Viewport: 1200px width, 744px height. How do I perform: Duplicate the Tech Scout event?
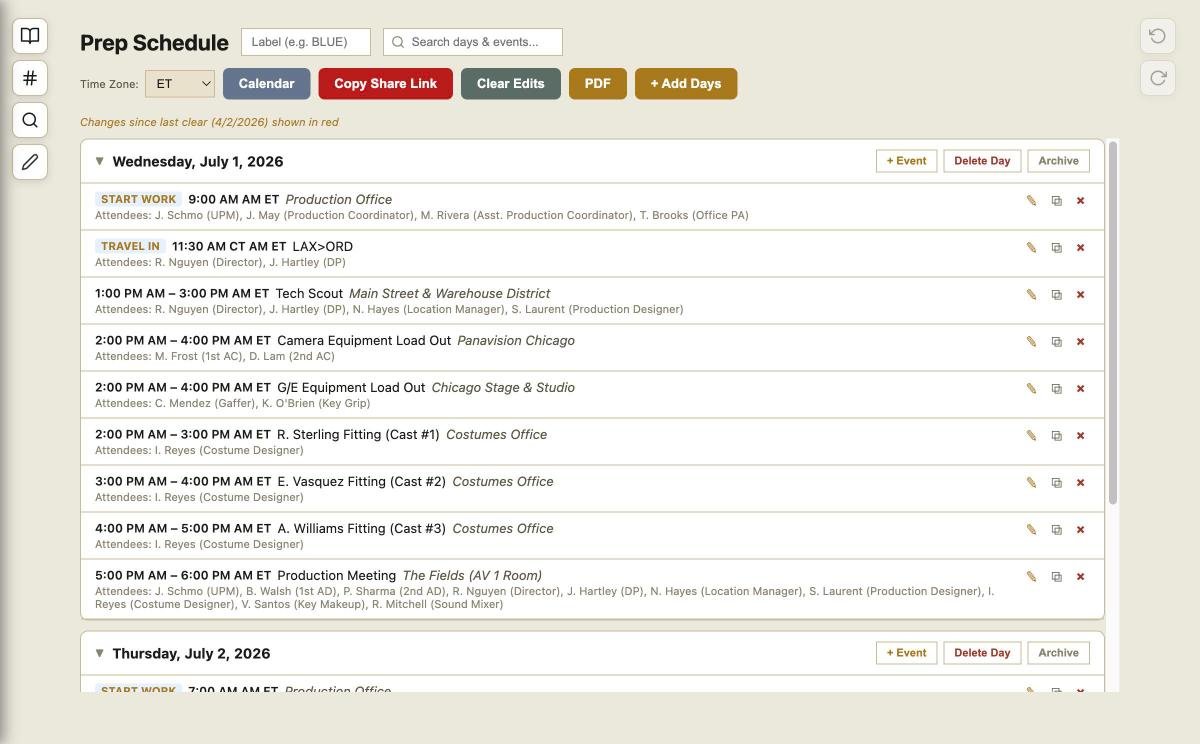pos(1056,295)
